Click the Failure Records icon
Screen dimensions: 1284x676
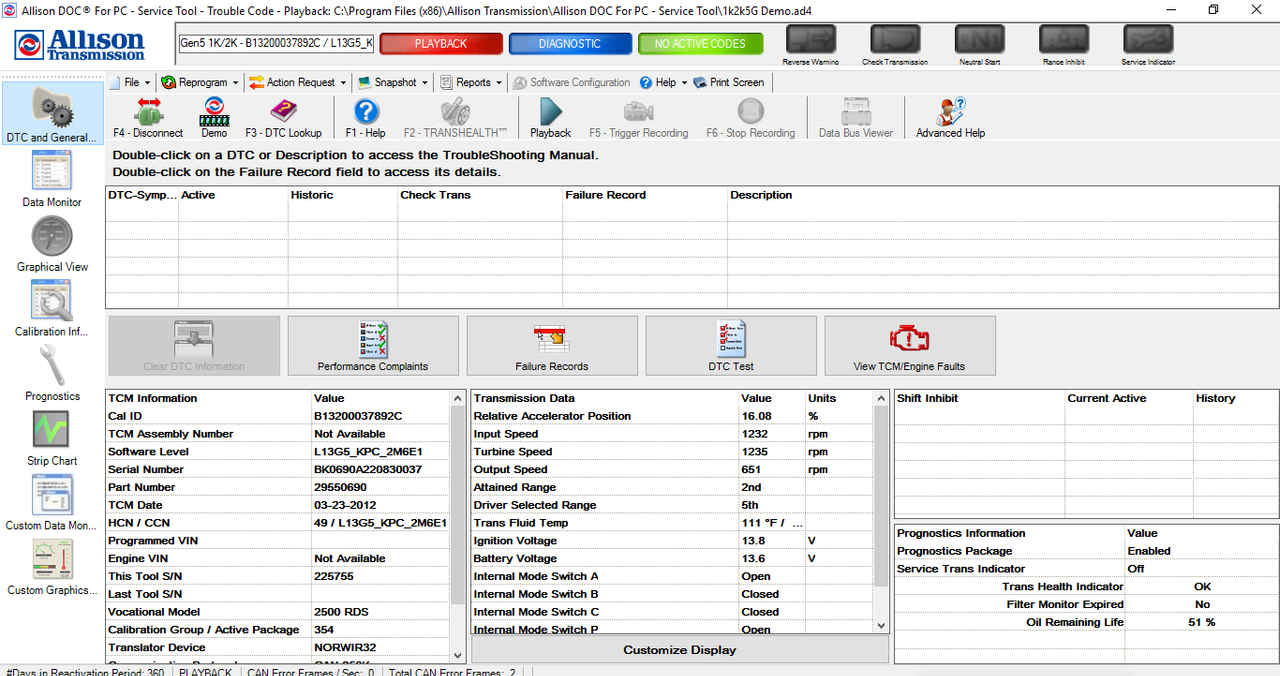pyautogui.click(x=552, y=345)
